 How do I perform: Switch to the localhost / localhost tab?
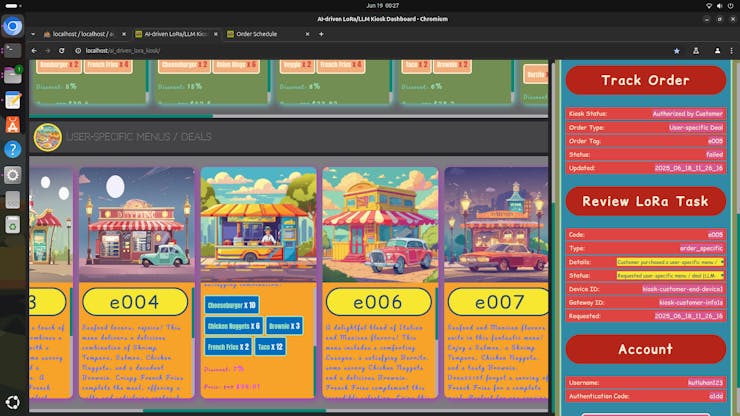tap(78, 34)
